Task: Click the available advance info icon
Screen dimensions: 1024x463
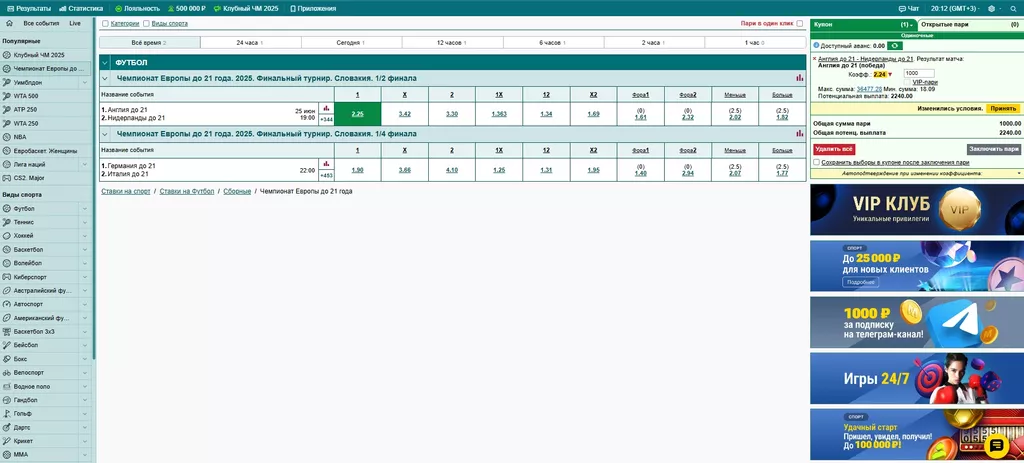Action: [x=815, y=45]
